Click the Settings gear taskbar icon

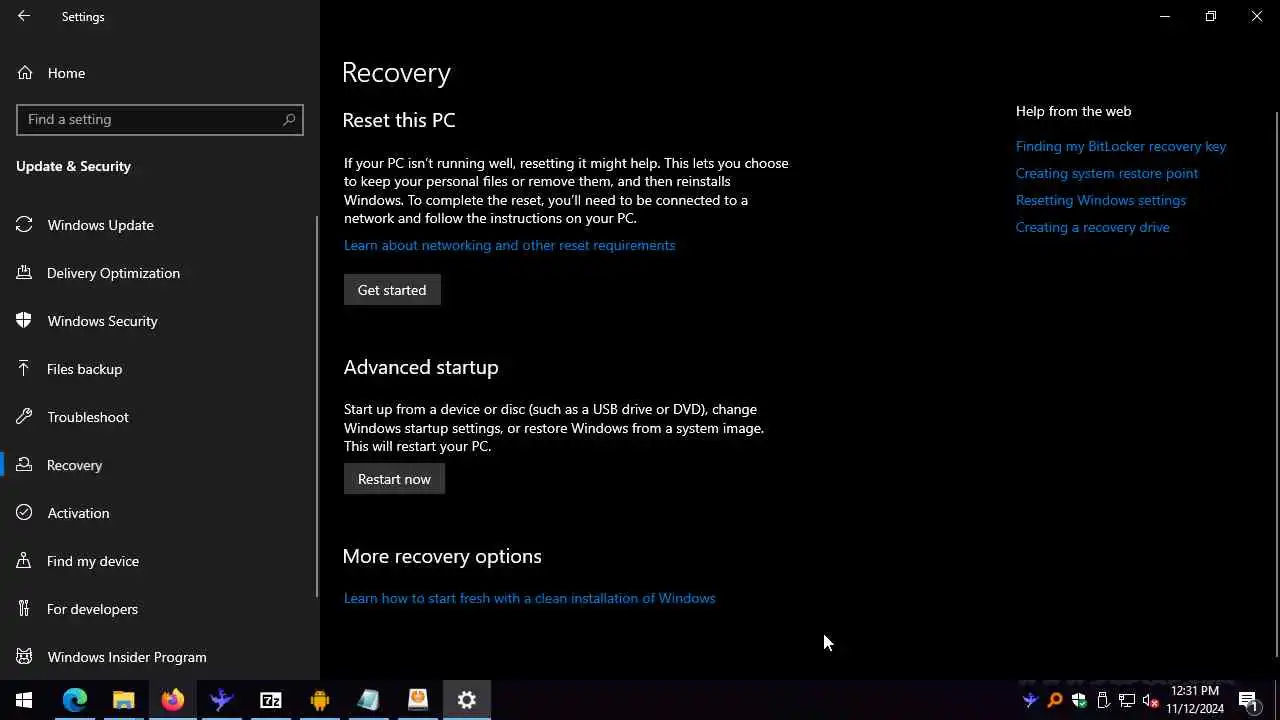coord(466,700)
